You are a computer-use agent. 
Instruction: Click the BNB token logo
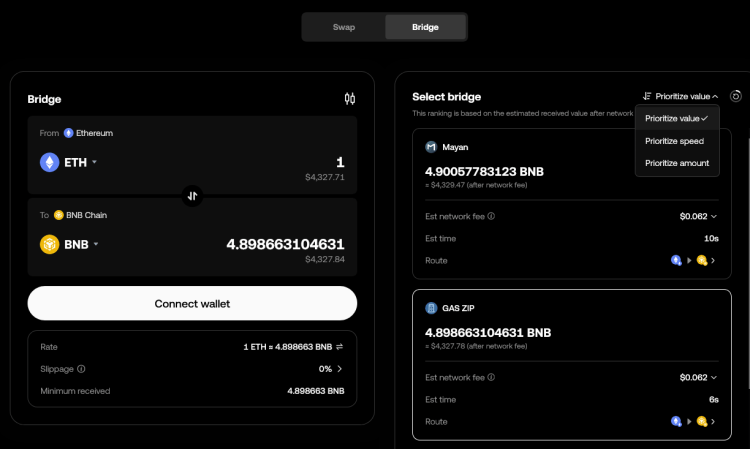click(x=49, y=244)
